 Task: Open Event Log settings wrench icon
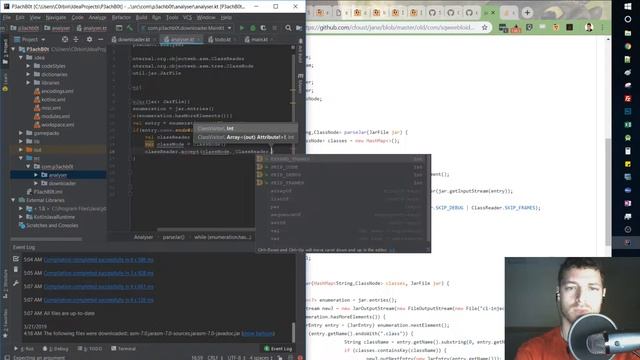(16, 283)
